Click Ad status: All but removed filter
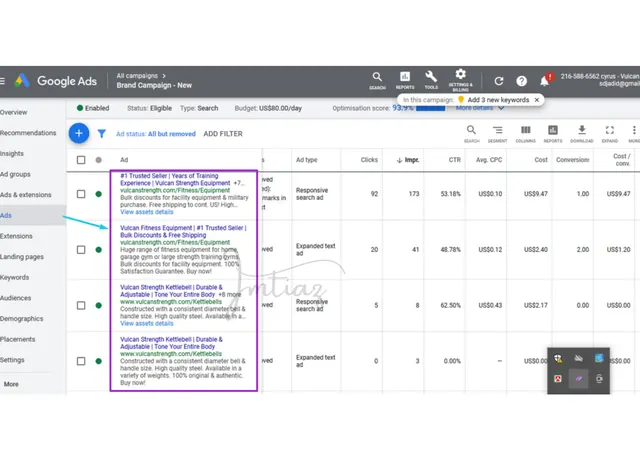Viewport: 640px width, 452px height. (156, 134)
